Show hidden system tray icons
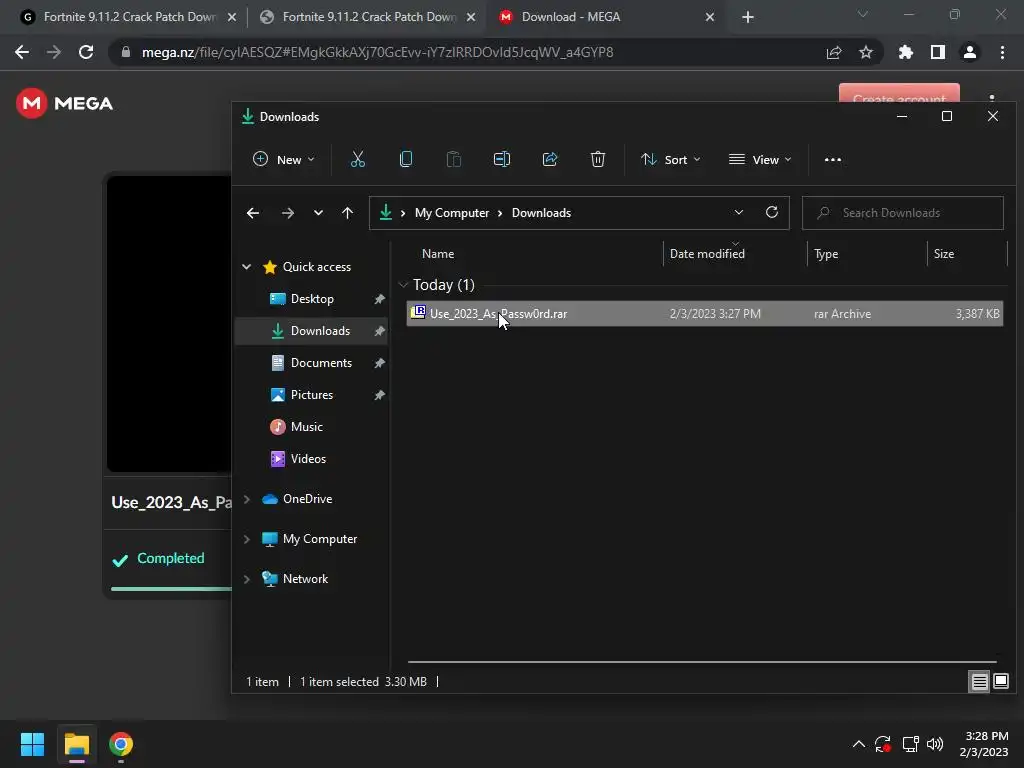 coord(859,744)
